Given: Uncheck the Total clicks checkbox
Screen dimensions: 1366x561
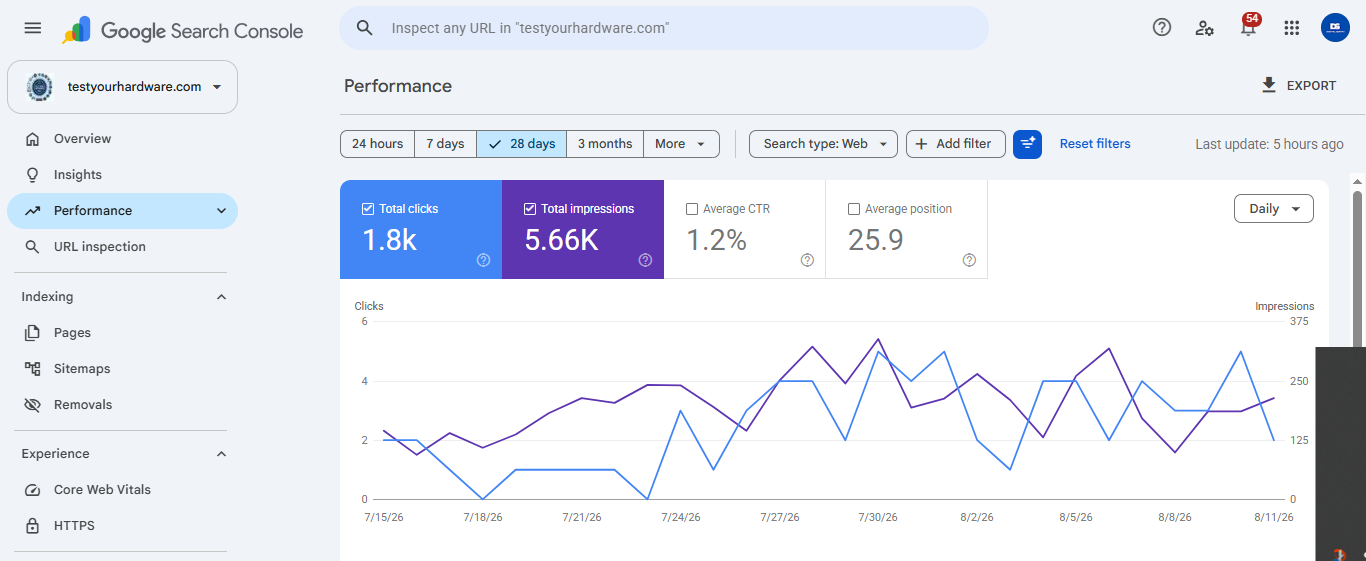Looking at the screenshot, I should pos(368,209).
